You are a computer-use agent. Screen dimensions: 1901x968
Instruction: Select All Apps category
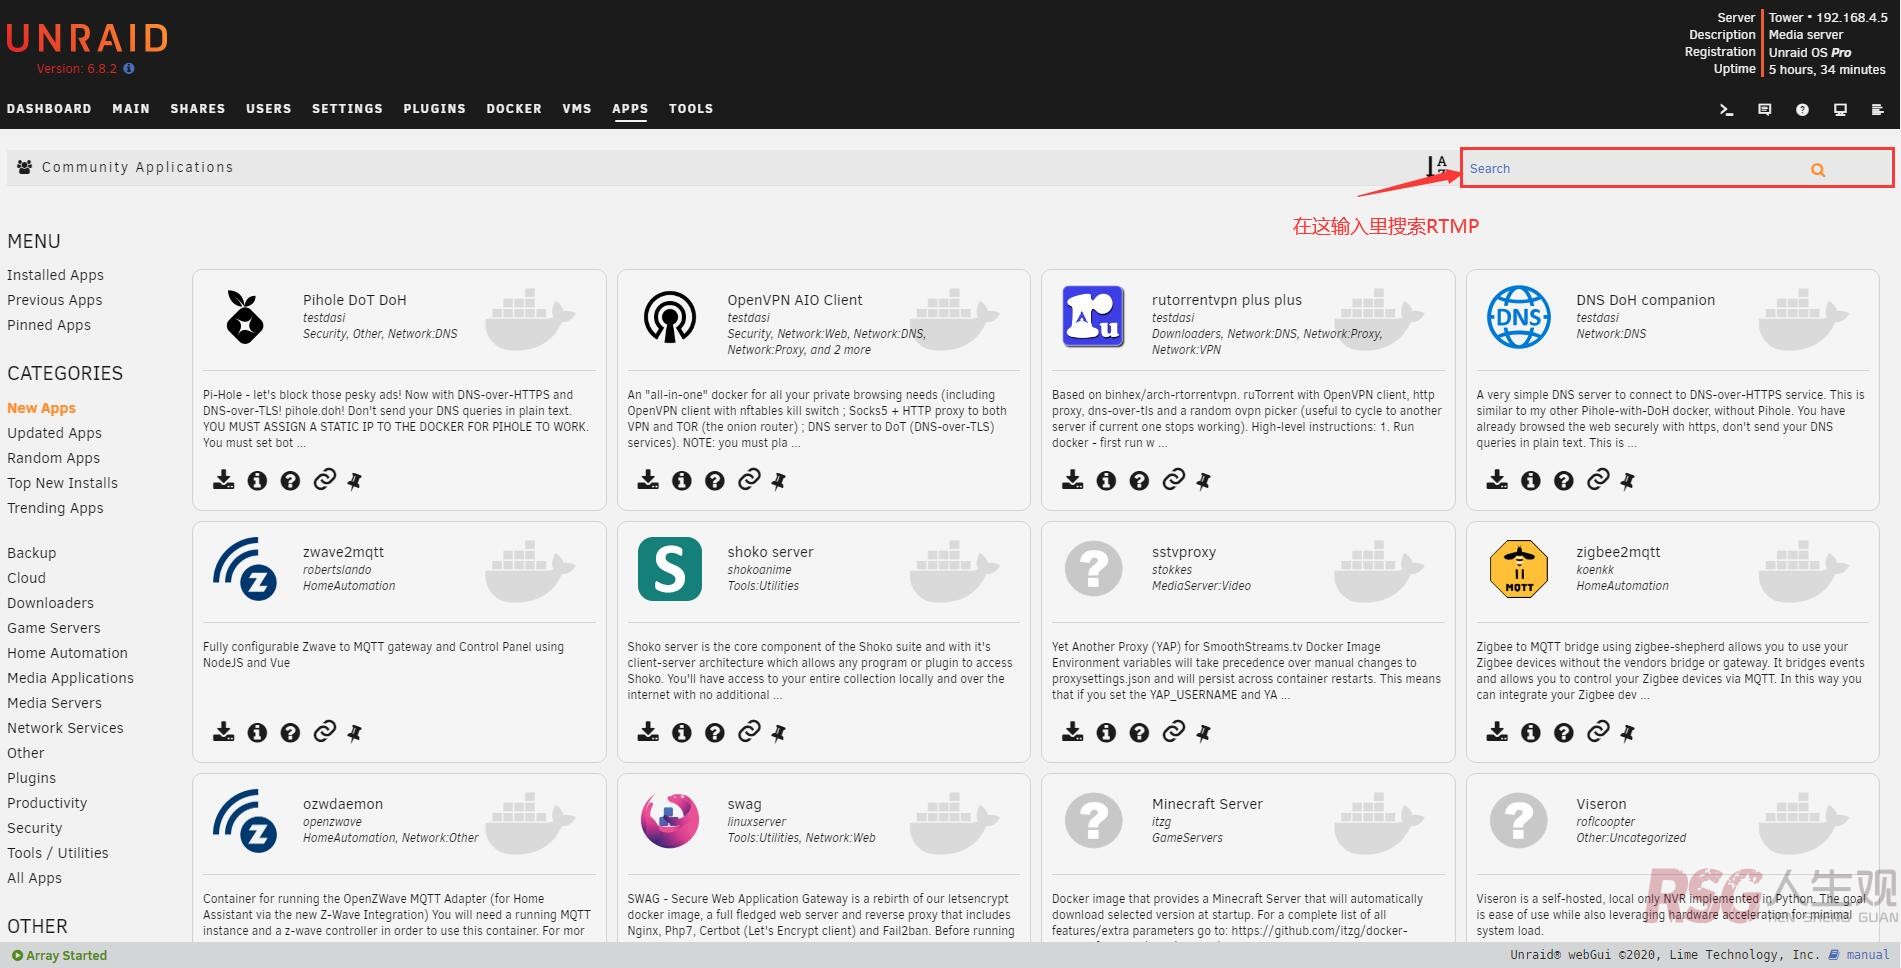point(34,878)
